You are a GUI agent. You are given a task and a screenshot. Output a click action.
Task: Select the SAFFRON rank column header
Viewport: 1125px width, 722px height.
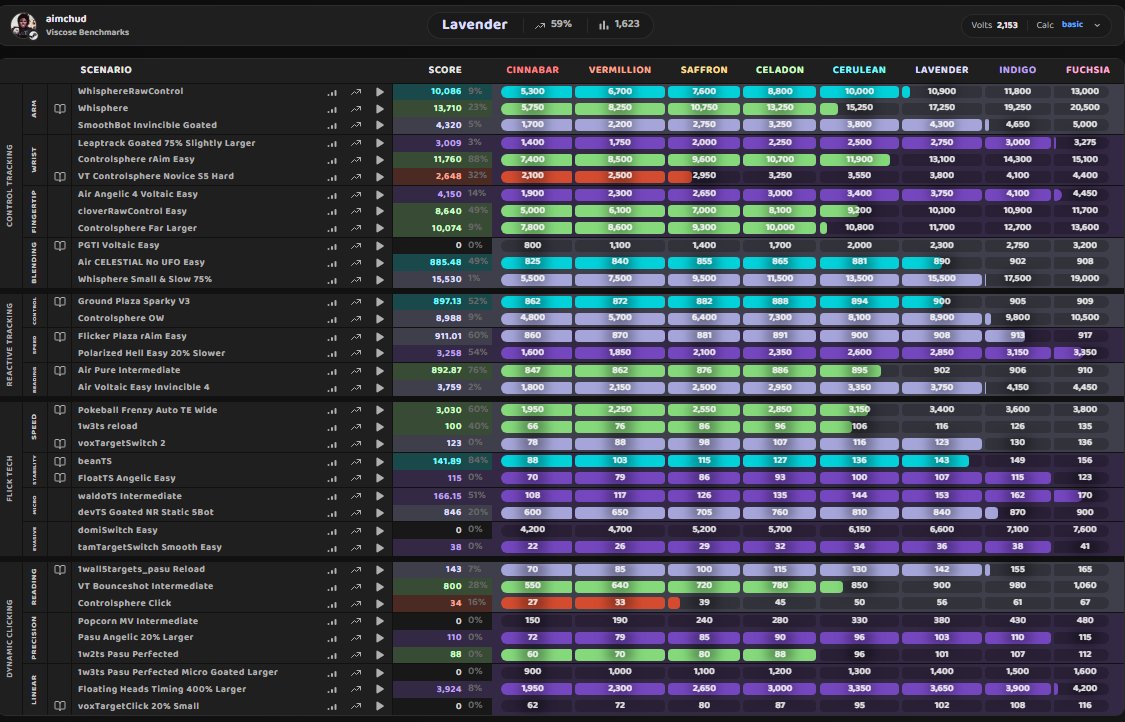coord(703,69)
